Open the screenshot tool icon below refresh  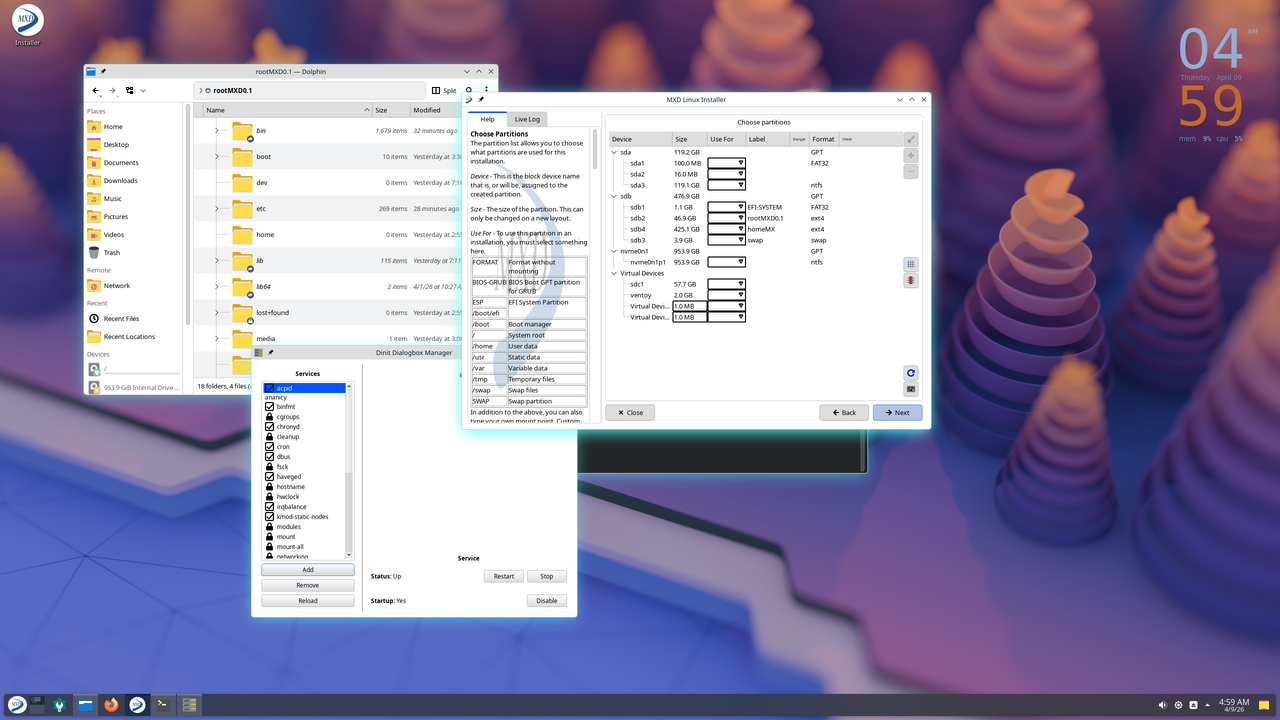(x=910, y=390)
